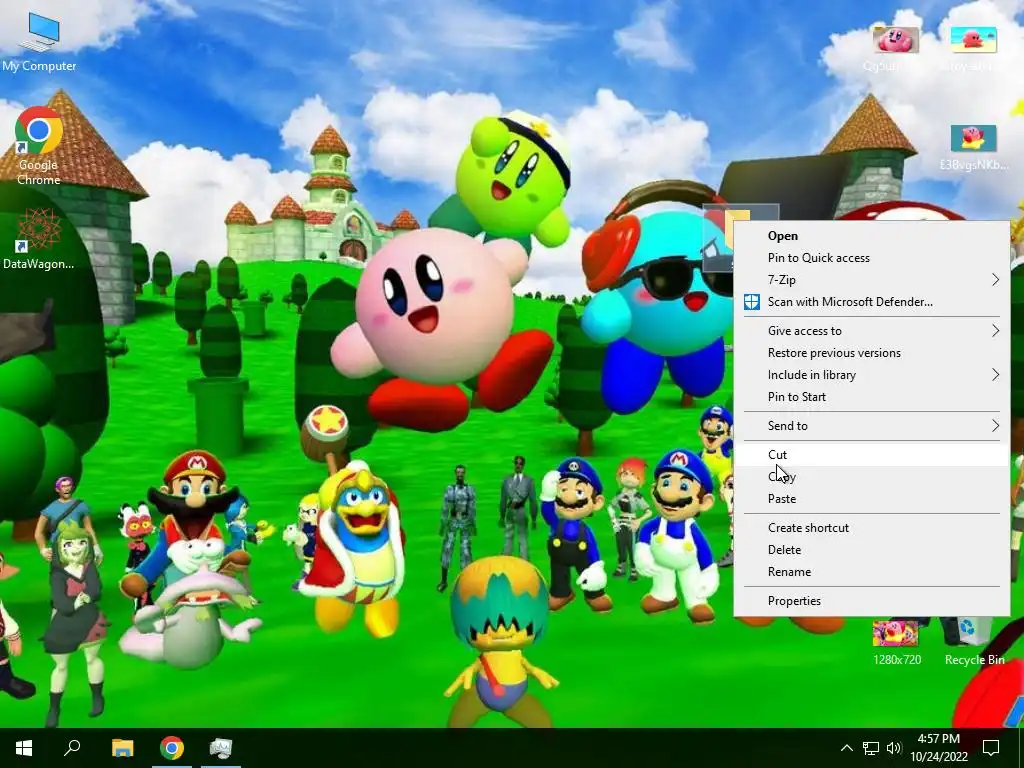Select the Recycle Bin icon
The image size is (1024, 768).
[x=974, y=642]
